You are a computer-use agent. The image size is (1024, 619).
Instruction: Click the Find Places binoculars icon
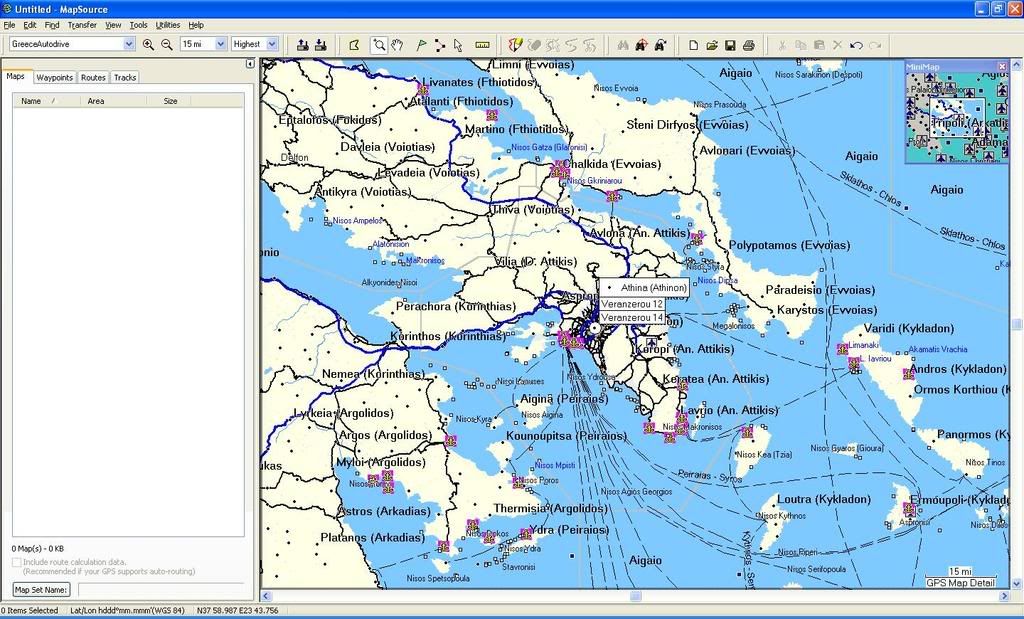(x=623, y=45)
